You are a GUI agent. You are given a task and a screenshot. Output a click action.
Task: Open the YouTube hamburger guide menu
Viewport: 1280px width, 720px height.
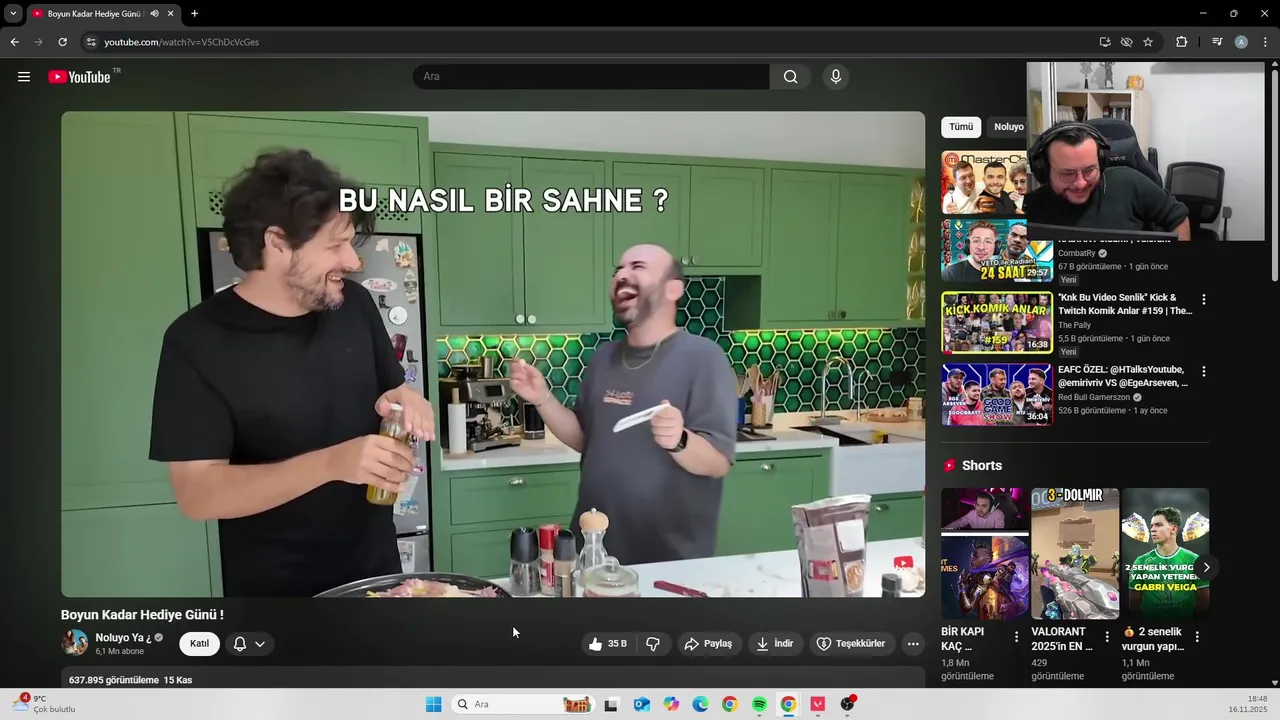24,77
